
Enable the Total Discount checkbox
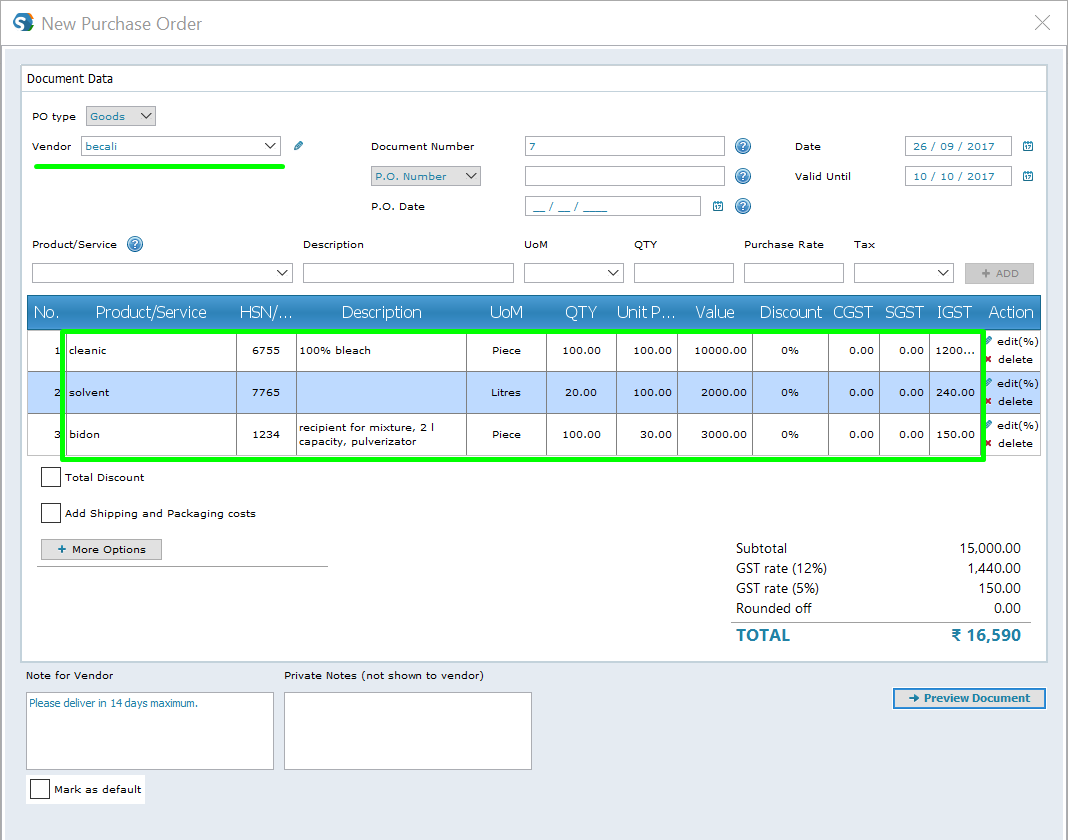click(51, 477)
